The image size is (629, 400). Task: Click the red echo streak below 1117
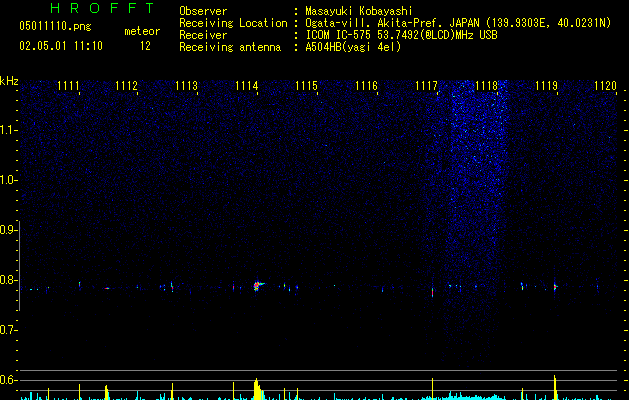click(x=432, y=292)
